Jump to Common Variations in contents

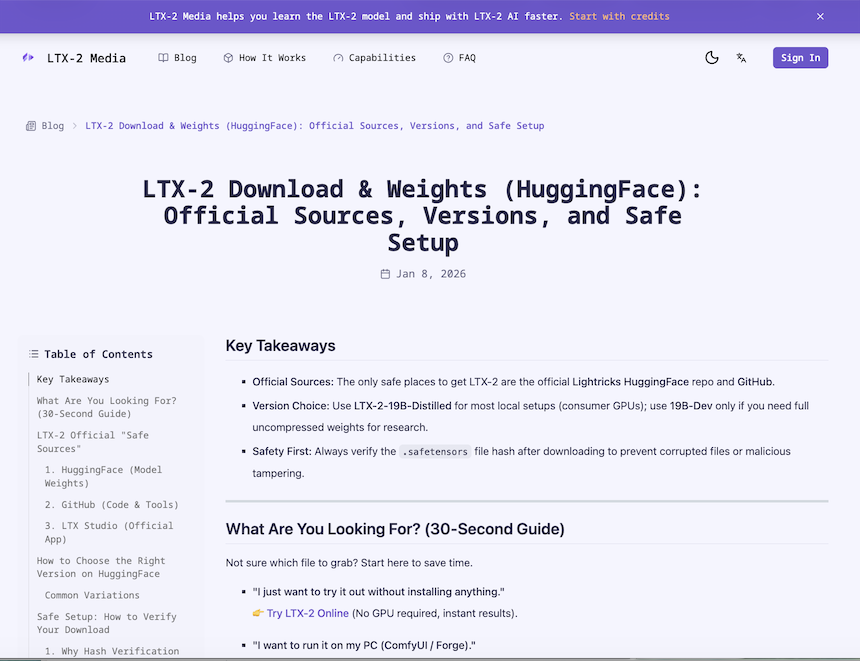pyautogui.click(x=91, y=595)
